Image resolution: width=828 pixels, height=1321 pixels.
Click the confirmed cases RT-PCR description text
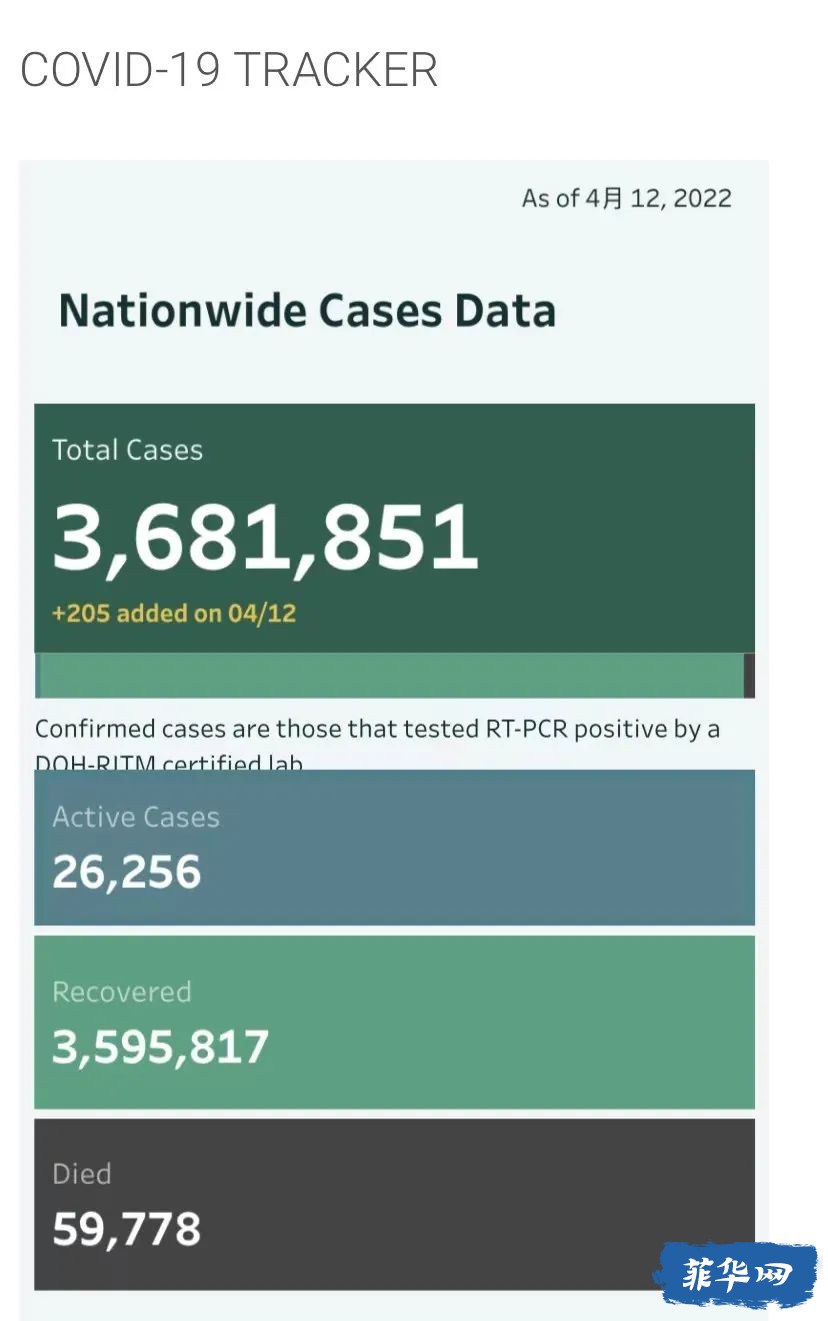(x=377, y=743)
